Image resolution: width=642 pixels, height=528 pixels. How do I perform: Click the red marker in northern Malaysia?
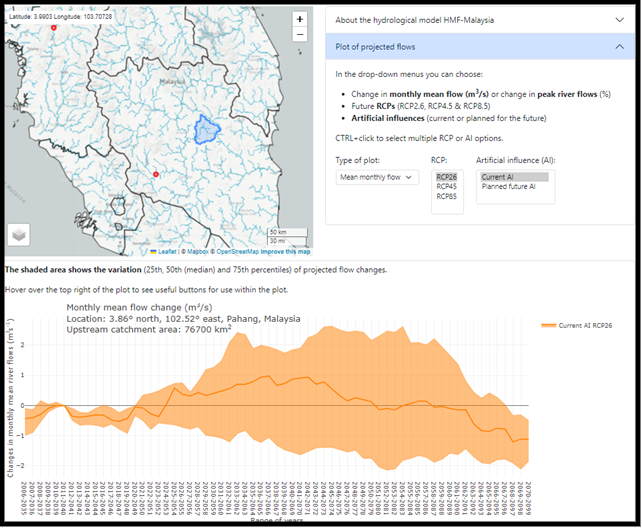(54, 28)
